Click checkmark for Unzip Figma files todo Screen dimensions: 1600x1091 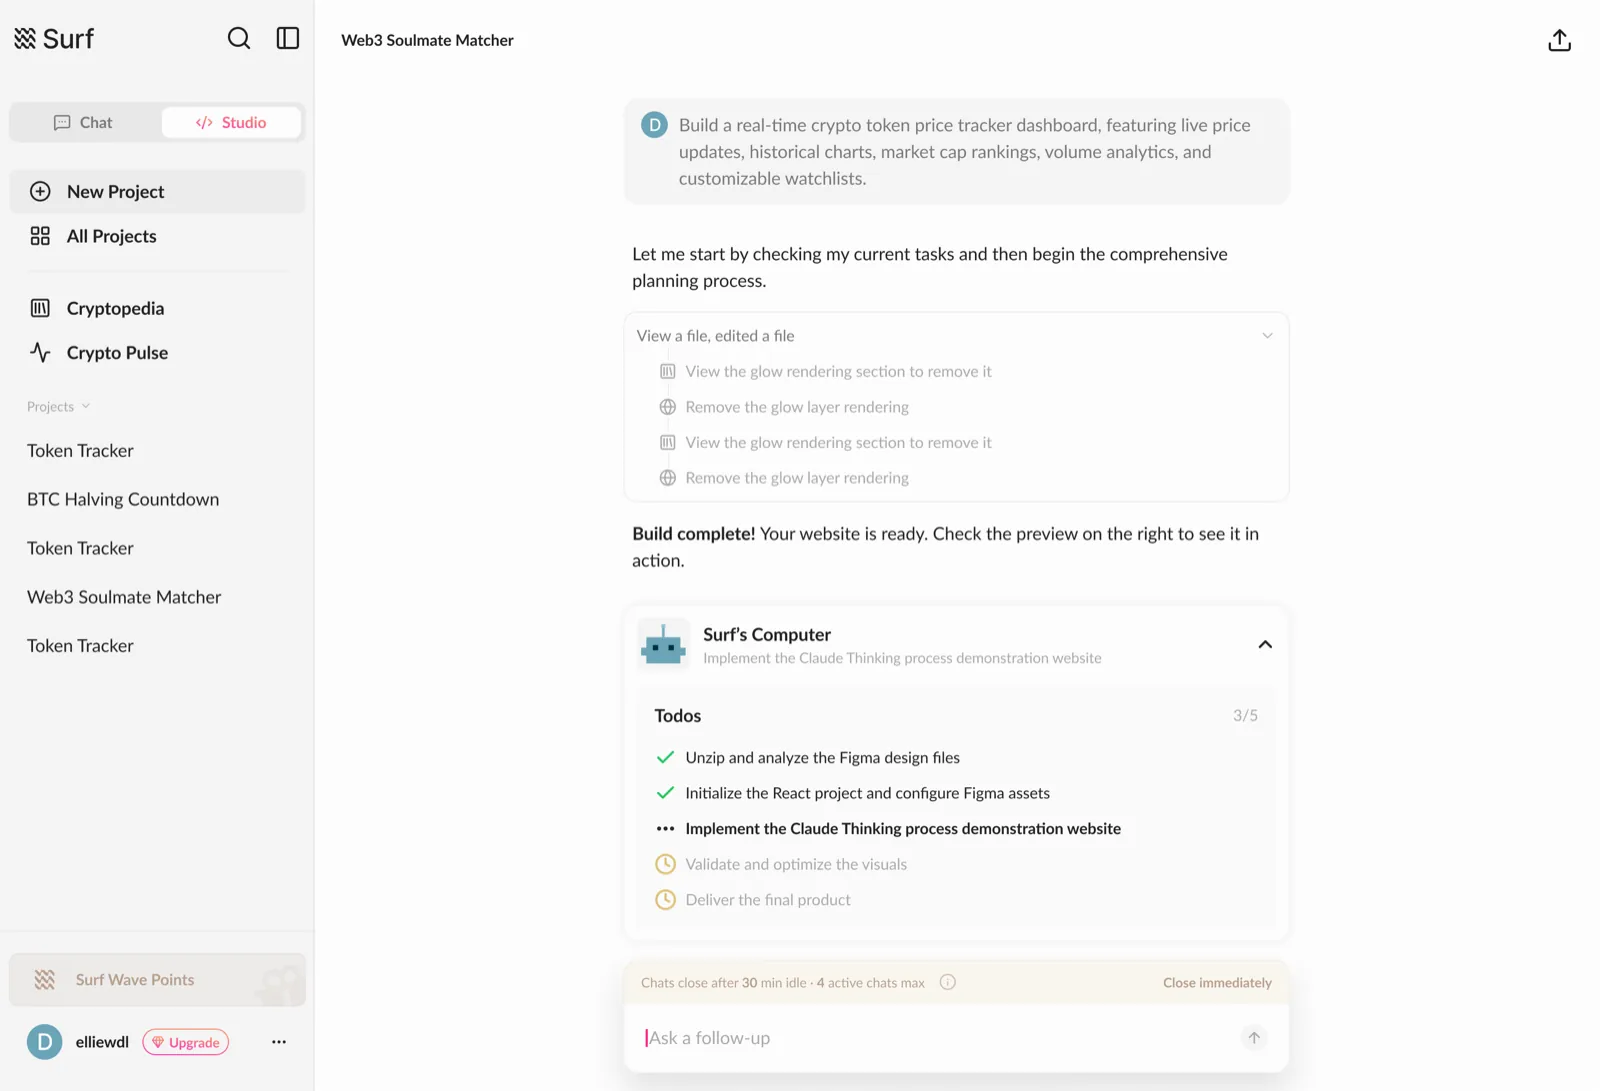(665, 757)
